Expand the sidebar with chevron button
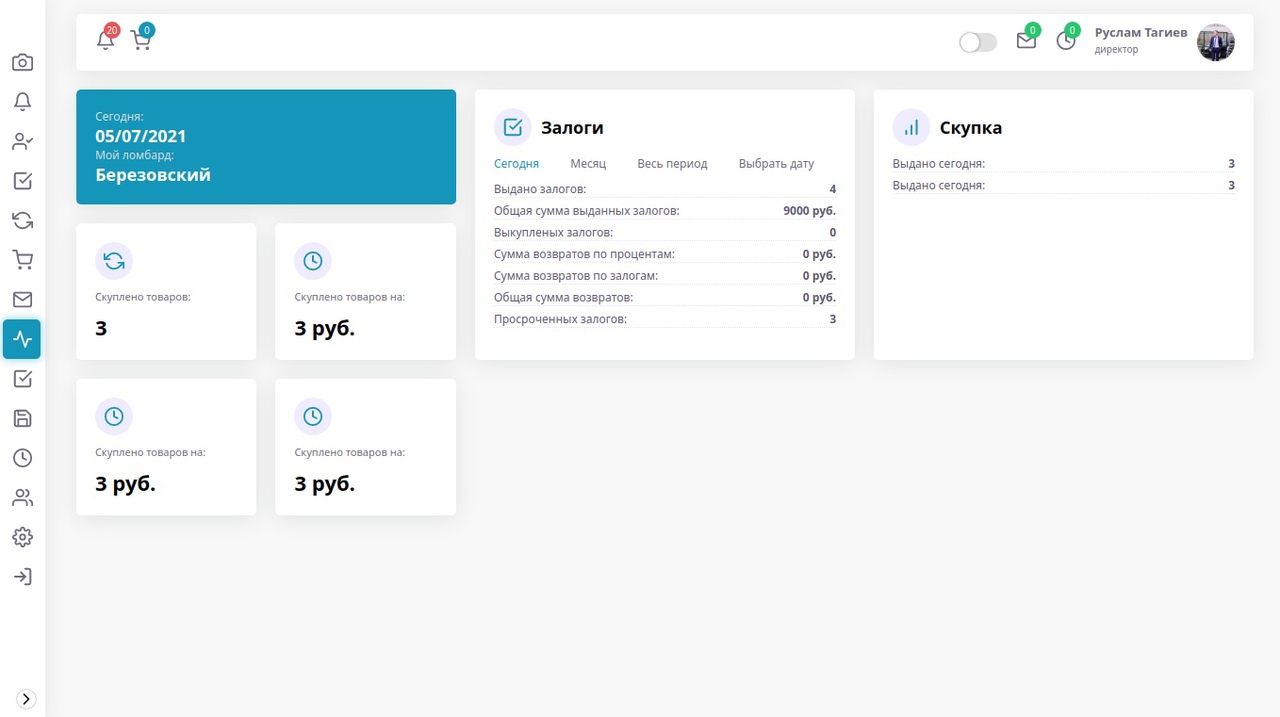The width and height of the screenshot is (1280, 717). [x=27, y=699]
